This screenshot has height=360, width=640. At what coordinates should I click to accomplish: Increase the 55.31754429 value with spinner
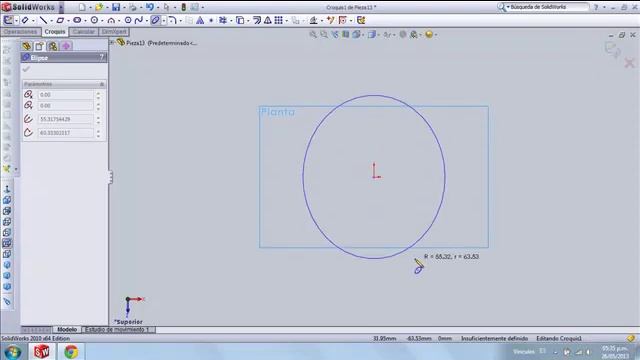(x=98, y=117)
